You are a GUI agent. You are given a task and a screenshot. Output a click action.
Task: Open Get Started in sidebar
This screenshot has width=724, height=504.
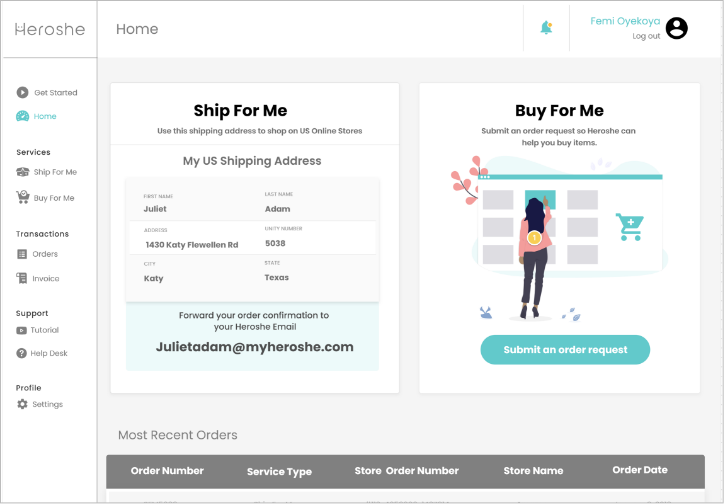[55, 93]
